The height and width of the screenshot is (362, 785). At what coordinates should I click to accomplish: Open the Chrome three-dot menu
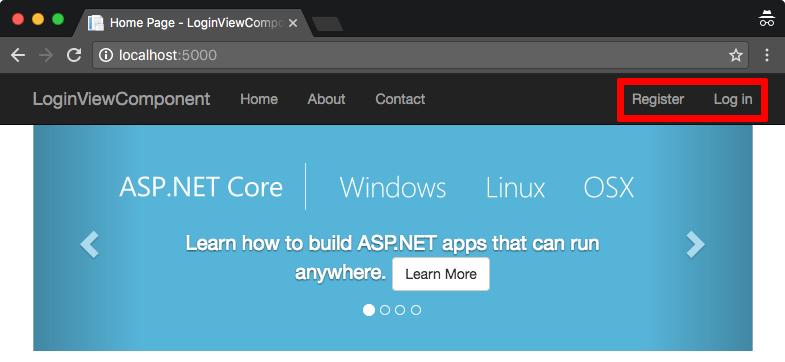(766, 55)
